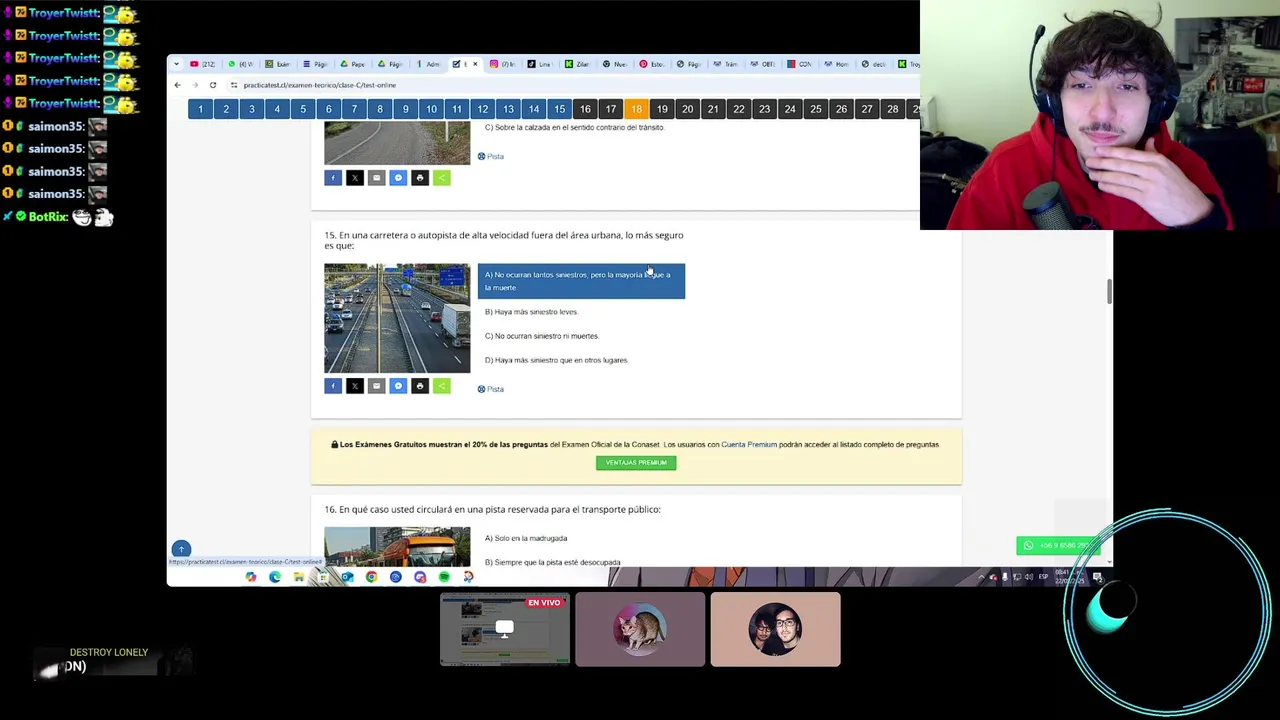Jump to question 22

739,109
